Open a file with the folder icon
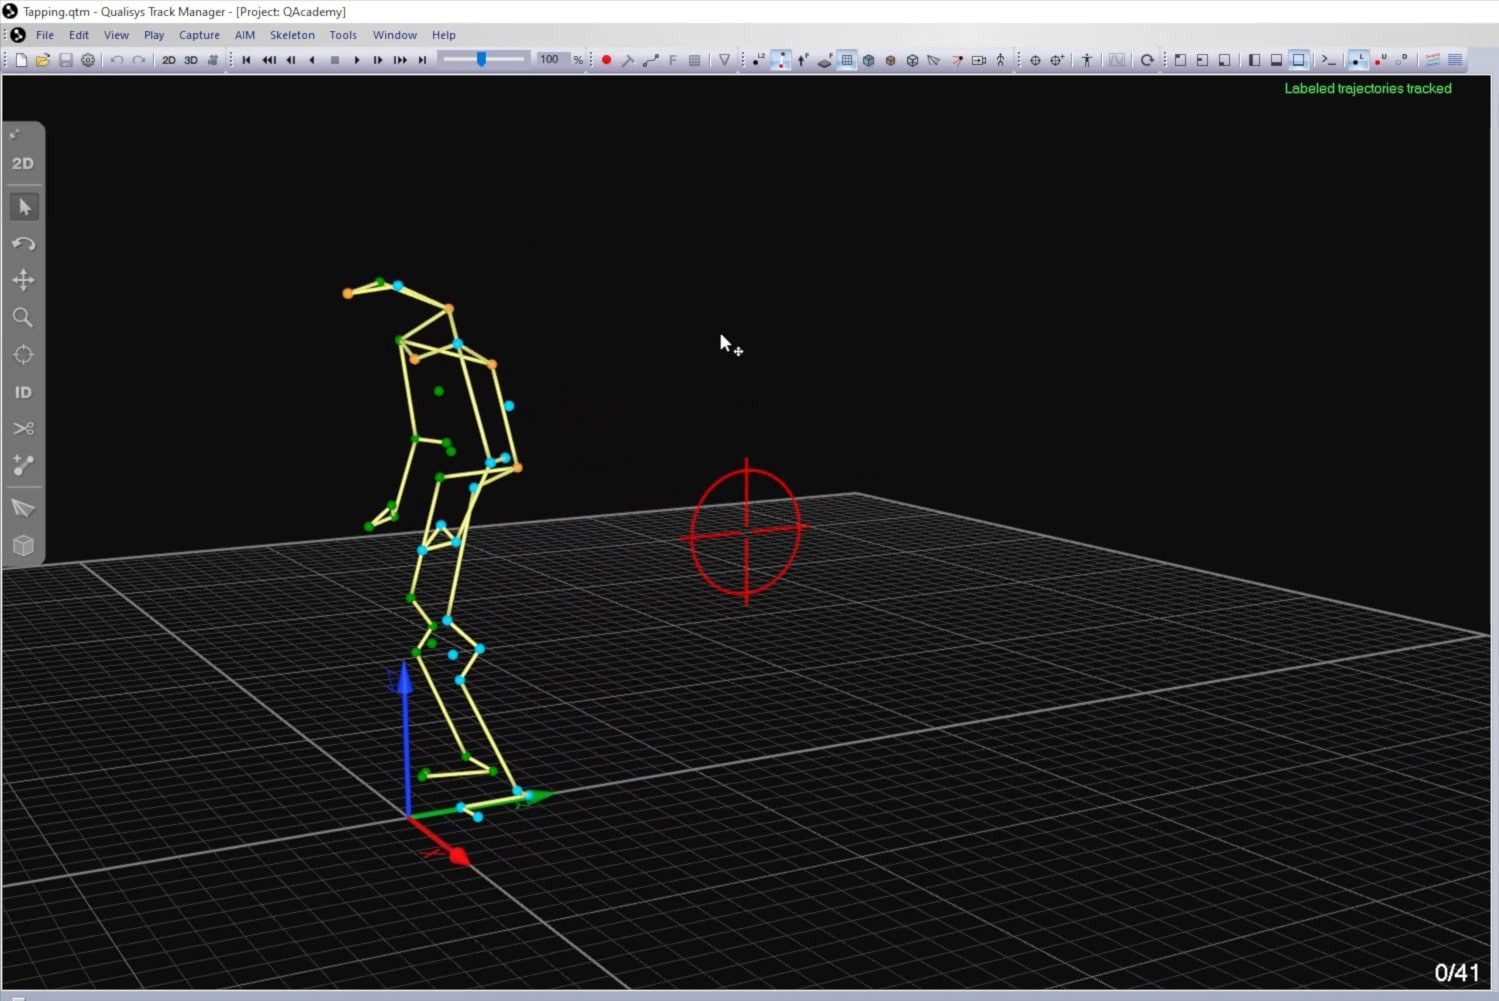The image size is (1499, 1001). pos(43,60)
